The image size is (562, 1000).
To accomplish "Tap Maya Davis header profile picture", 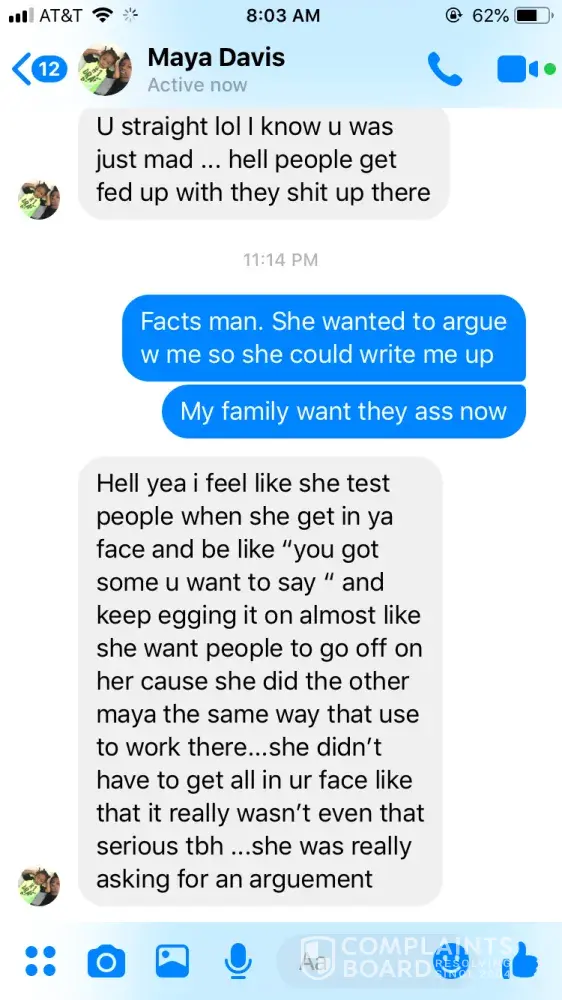I will (105, 70).
